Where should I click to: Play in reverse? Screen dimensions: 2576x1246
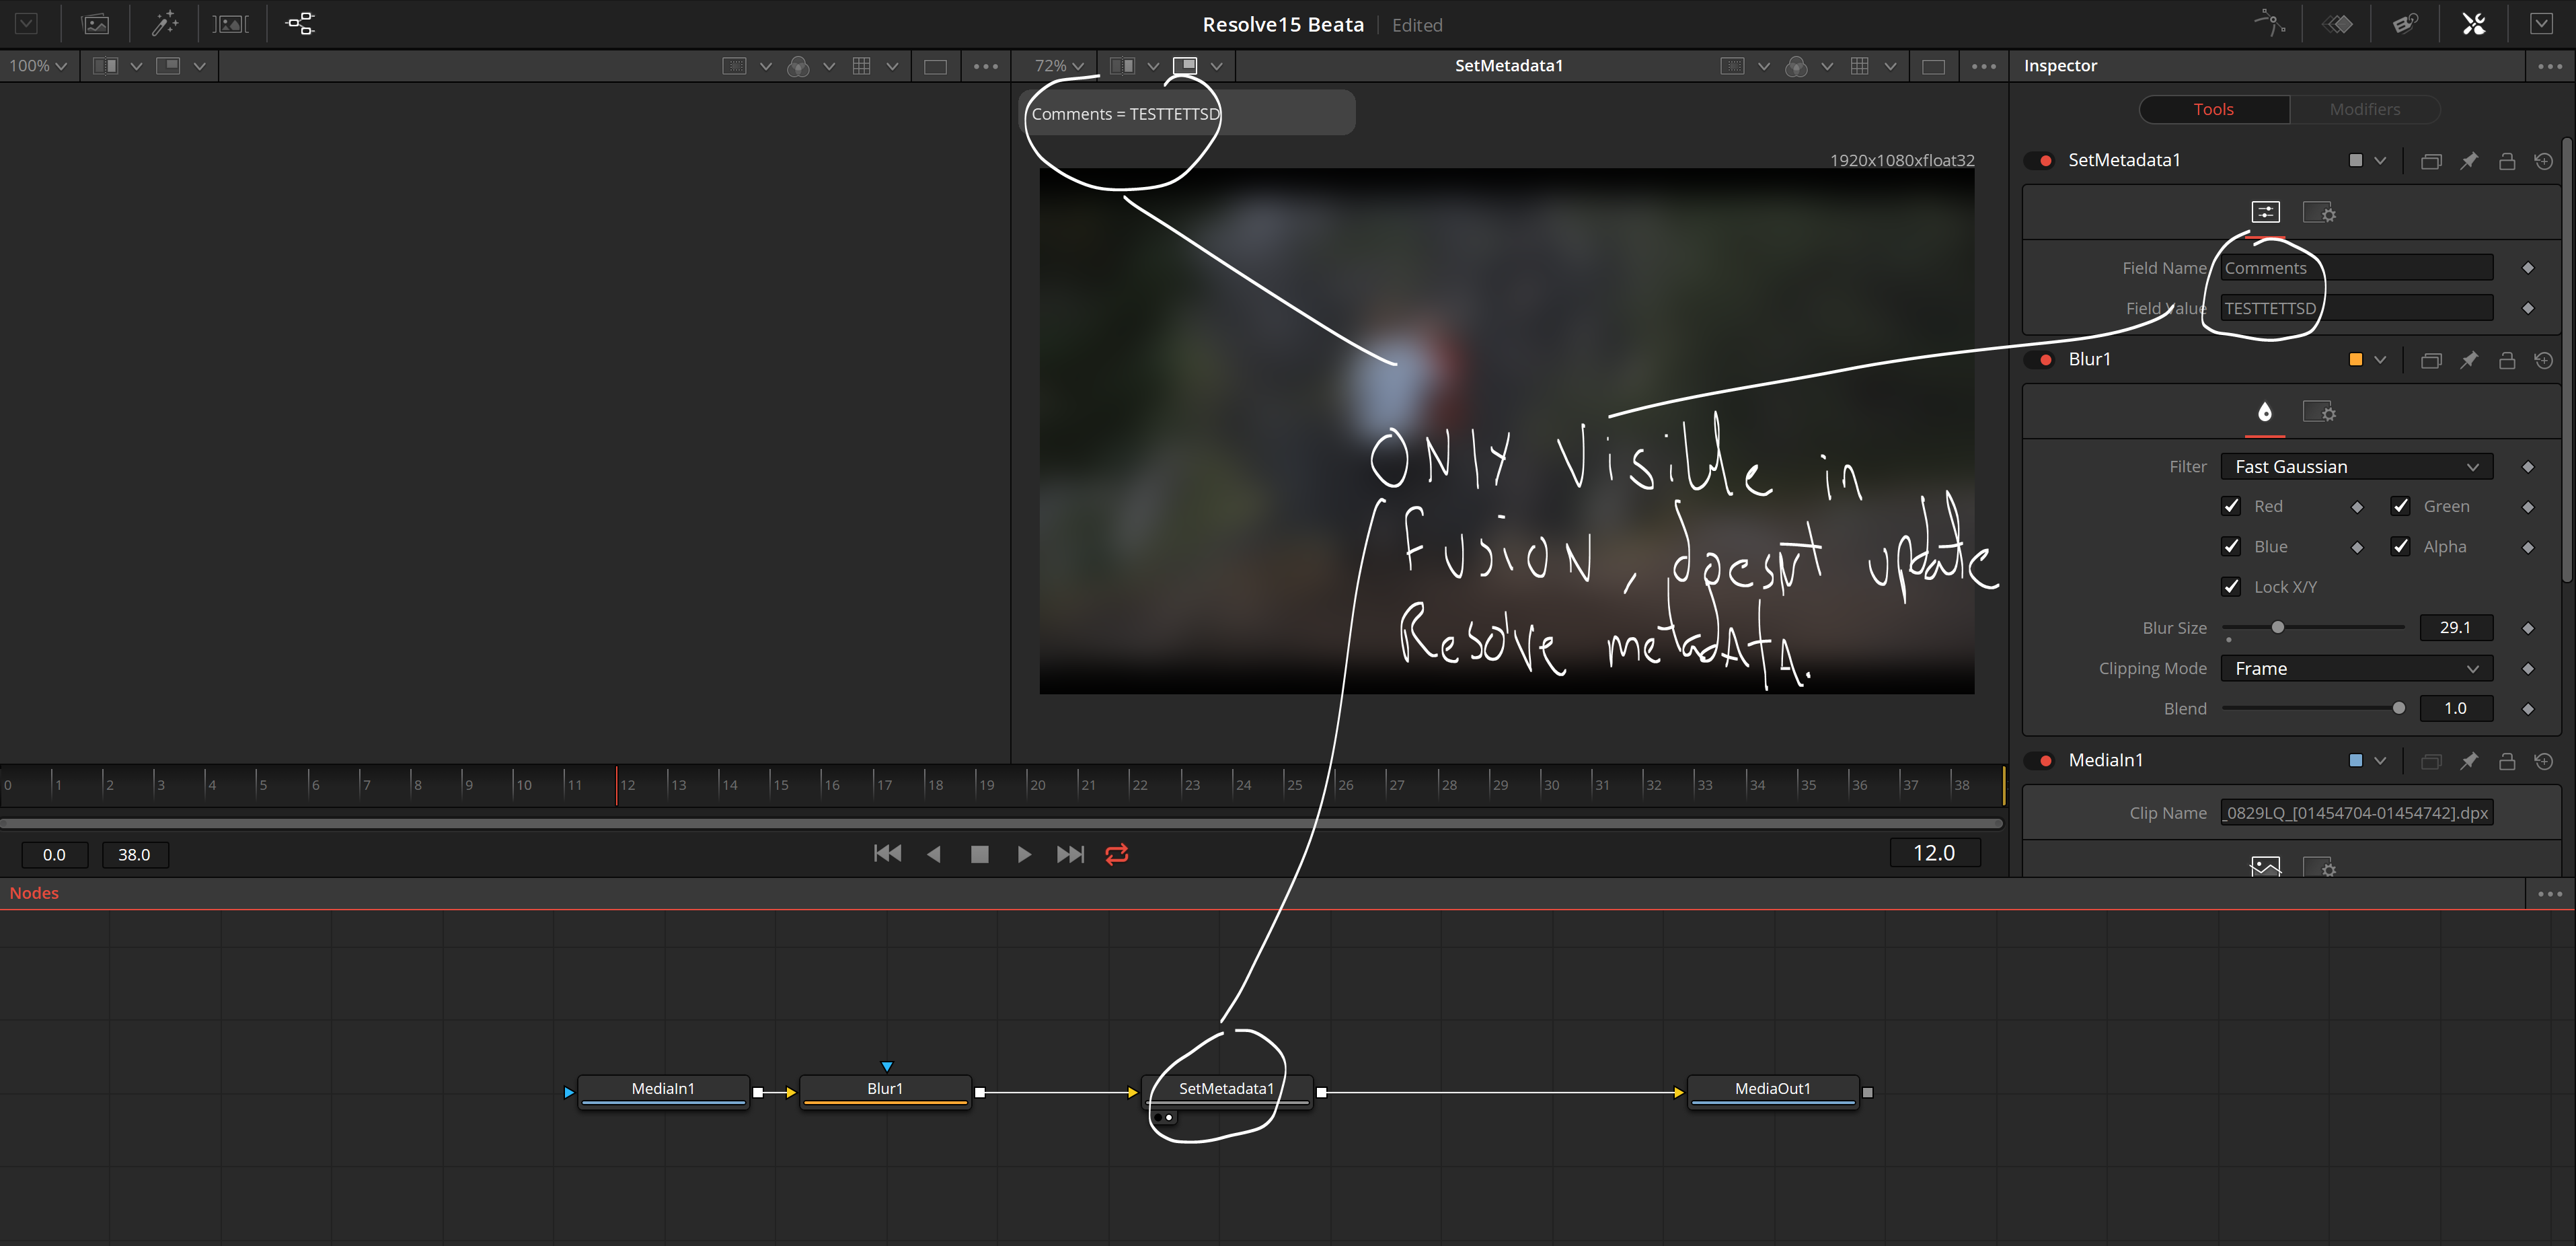934,854
